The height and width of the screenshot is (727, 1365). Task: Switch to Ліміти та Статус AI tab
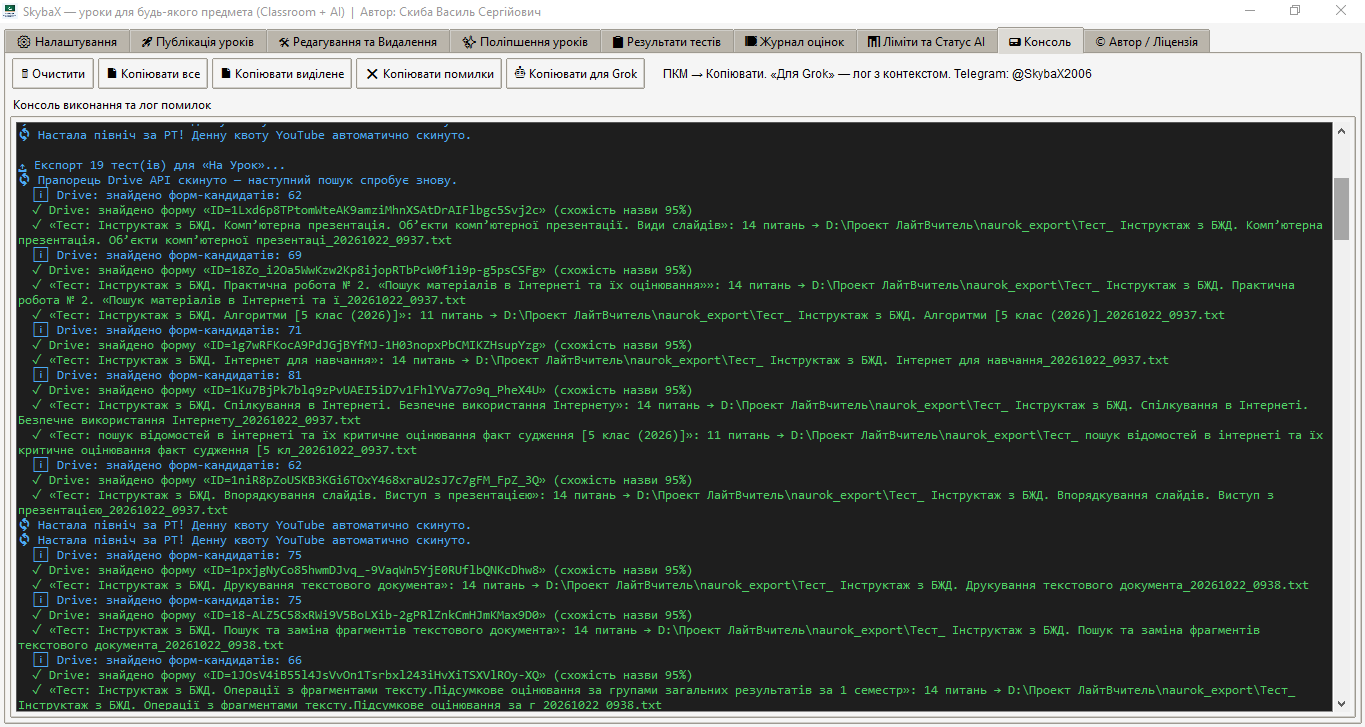coord(926,42)
